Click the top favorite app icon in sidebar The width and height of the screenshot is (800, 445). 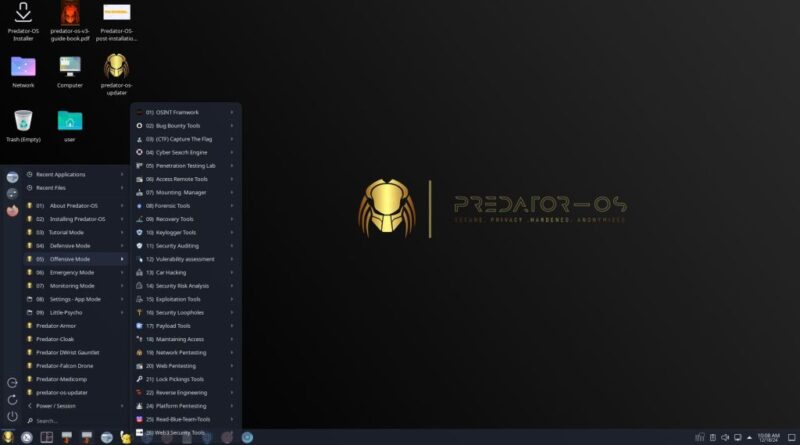(12, 177)
